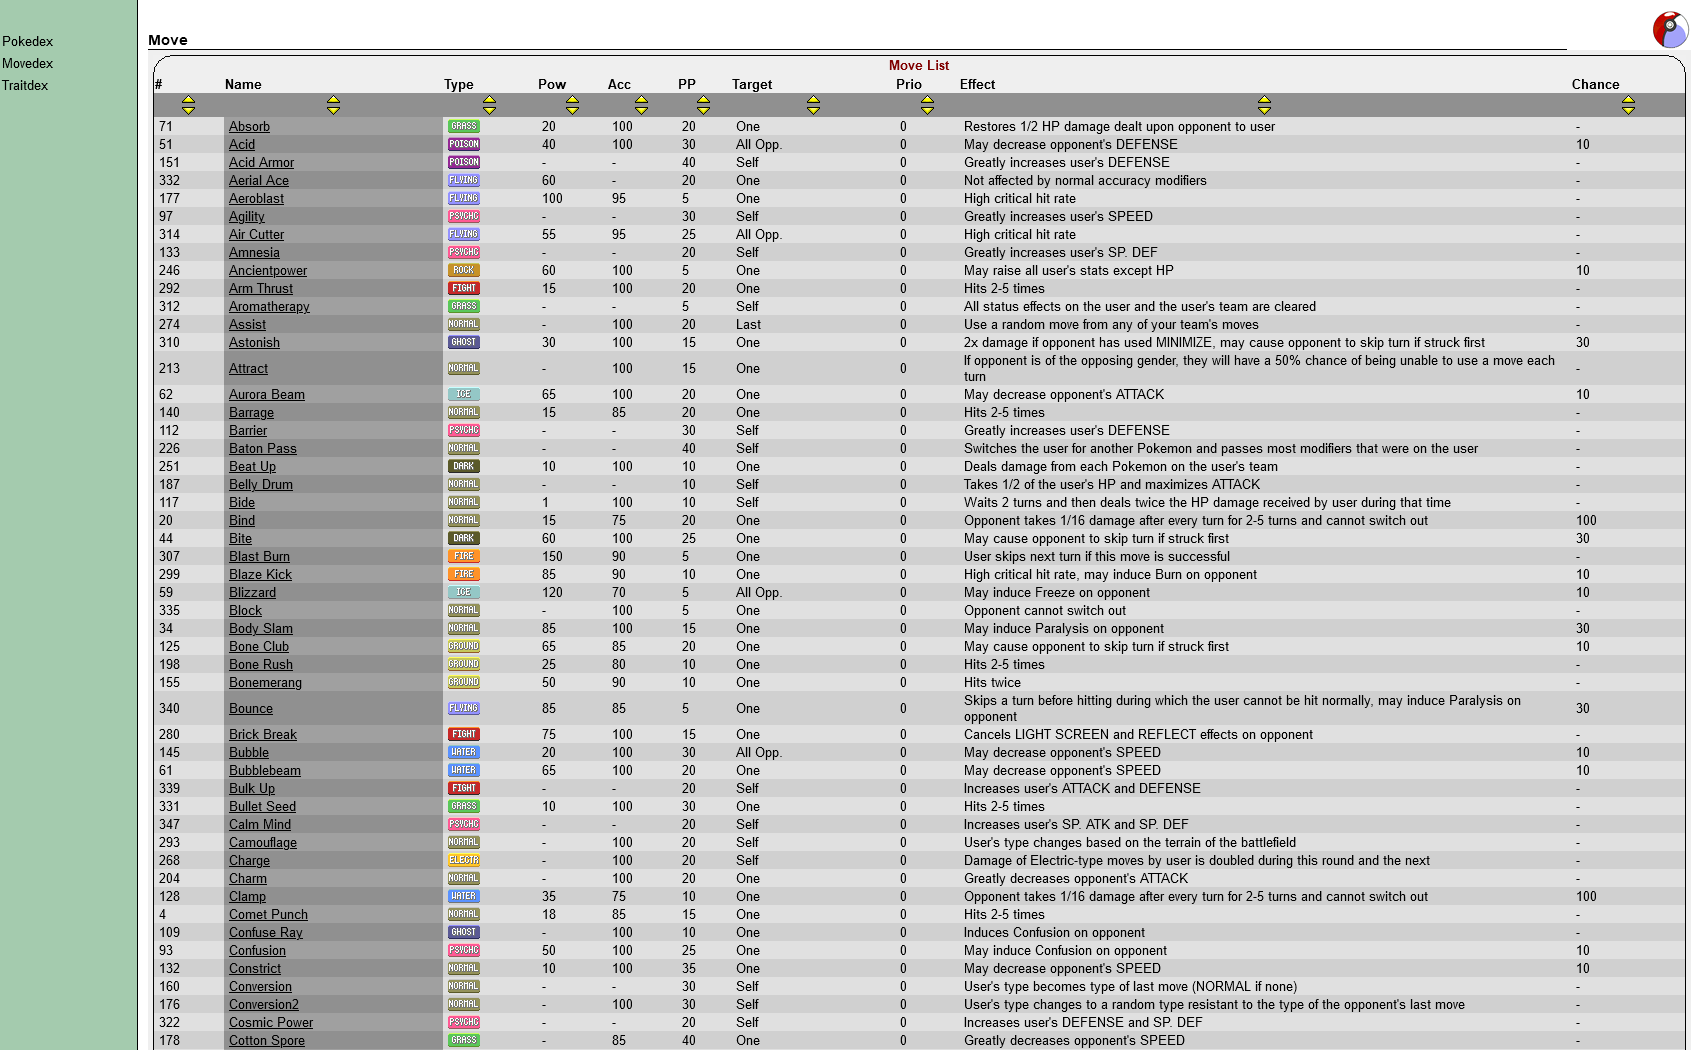Select 'Hits twice' effect text in Bonemerang row
This screenshot has height=1050, width=1700.
tap(992, 682)
